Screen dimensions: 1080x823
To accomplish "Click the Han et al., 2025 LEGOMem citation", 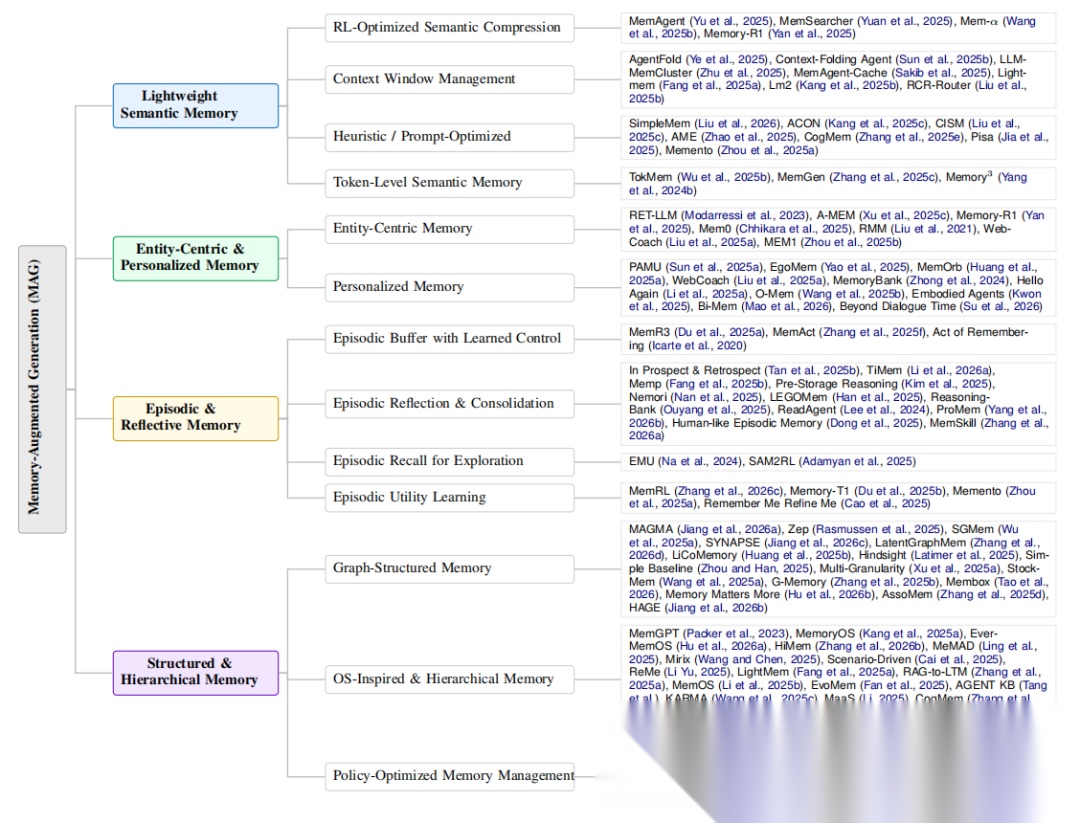I will coord(878,397).
